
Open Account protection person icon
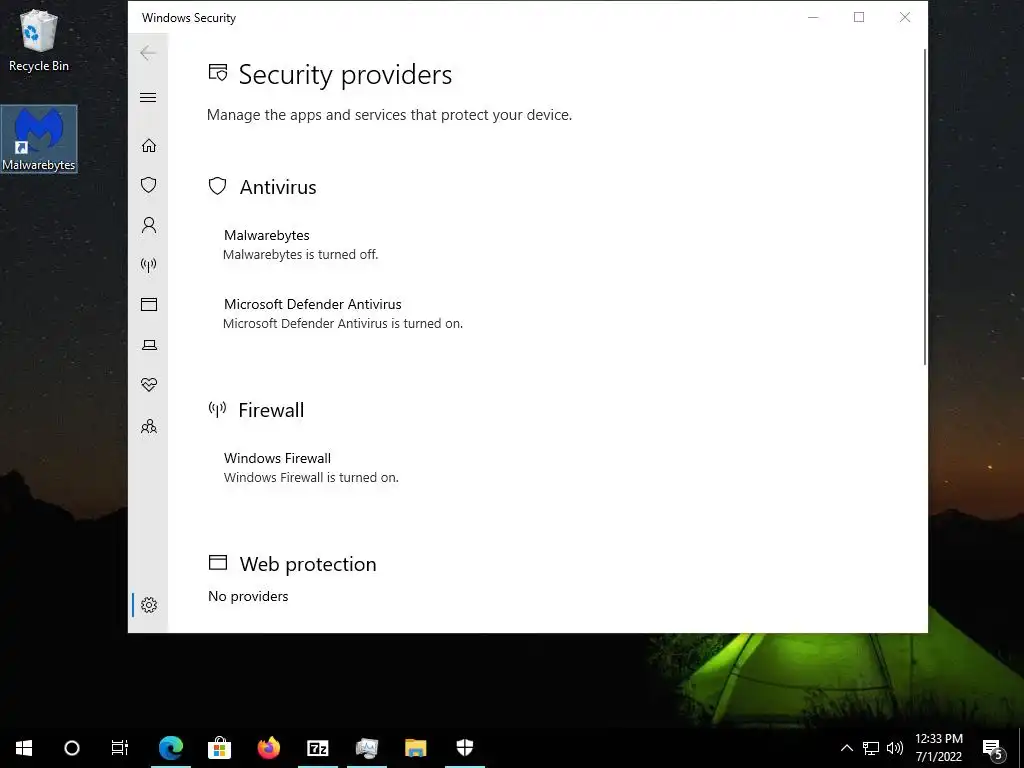point(149,225)
